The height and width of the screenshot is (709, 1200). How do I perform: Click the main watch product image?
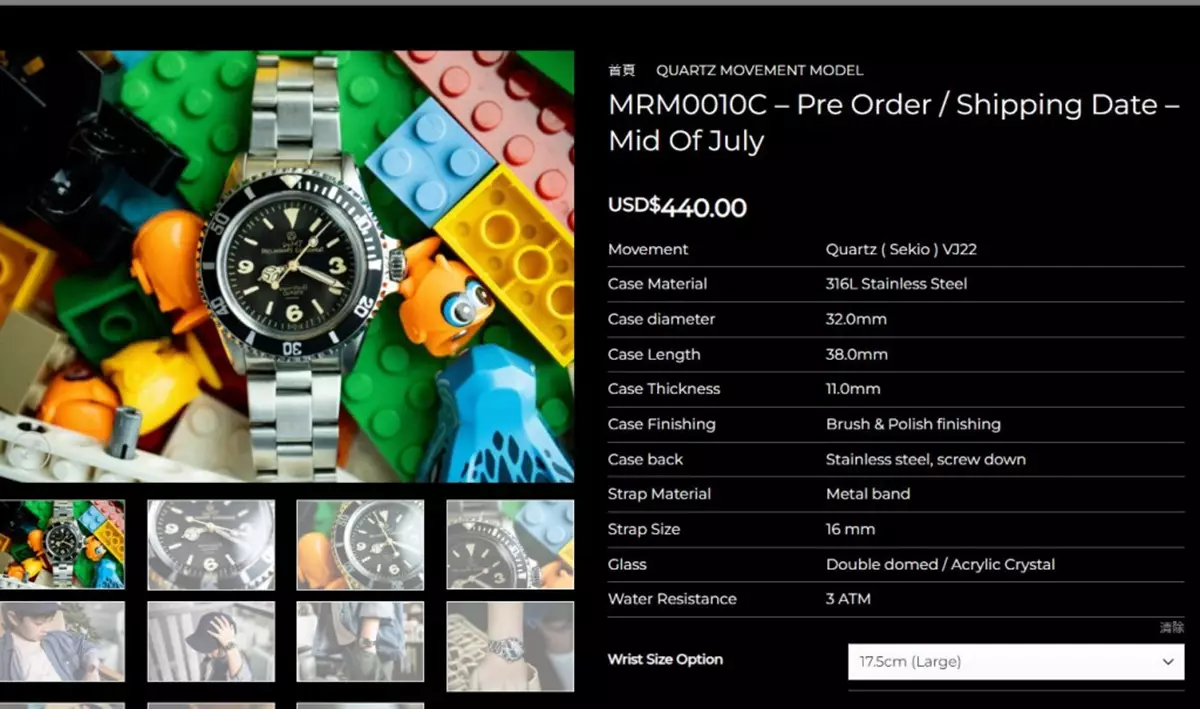[287, 267]
